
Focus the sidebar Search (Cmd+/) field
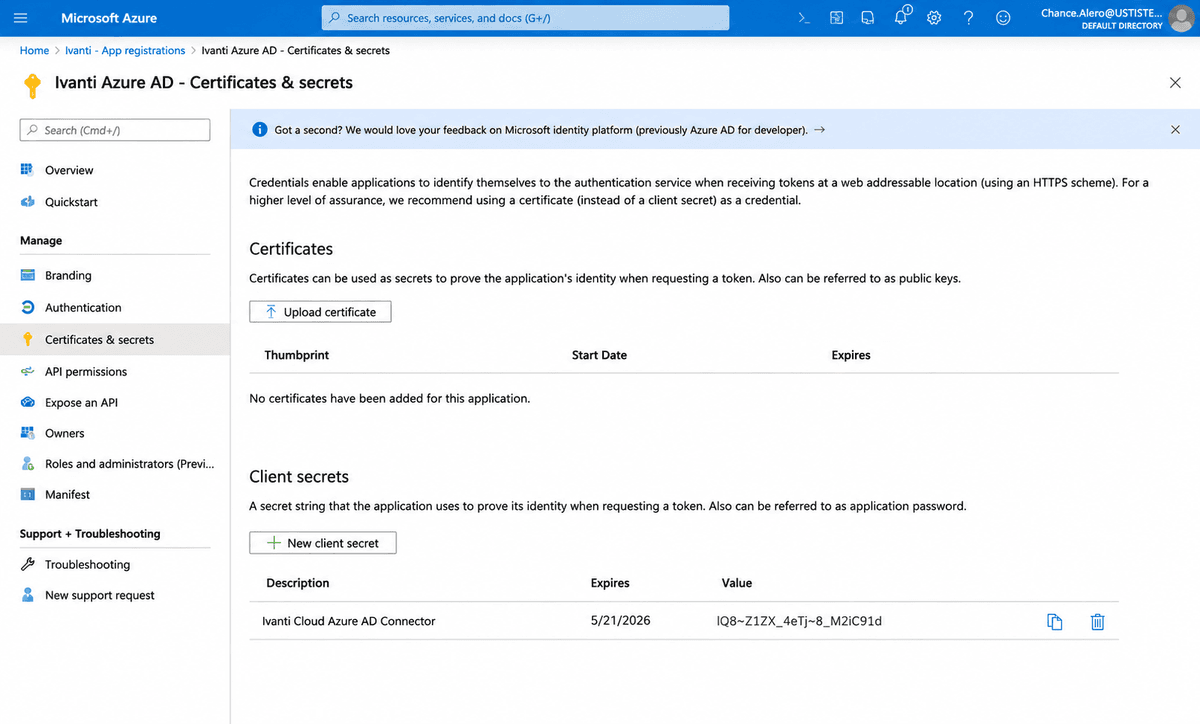coord(115,130)
